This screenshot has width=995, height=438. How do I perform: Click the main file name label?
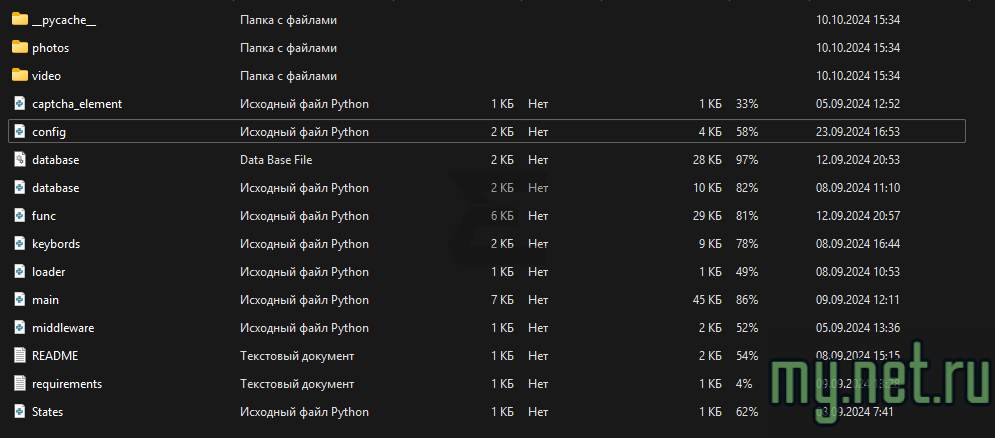pos(45,300)
